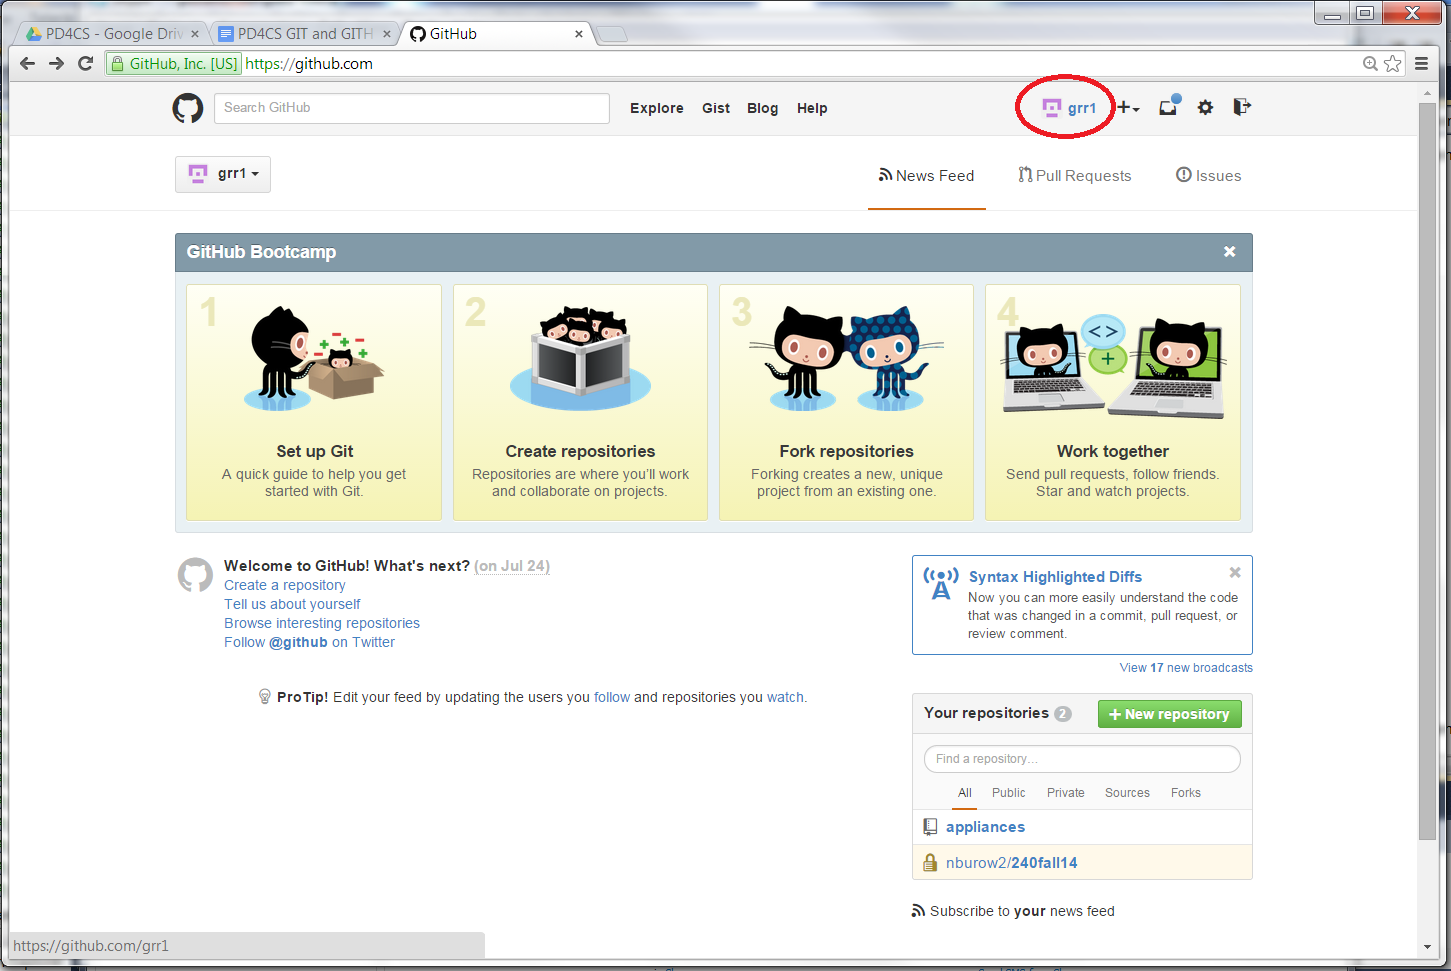
Task: Subscribe to your news feed link
Action: click(x=1013, y=911)
